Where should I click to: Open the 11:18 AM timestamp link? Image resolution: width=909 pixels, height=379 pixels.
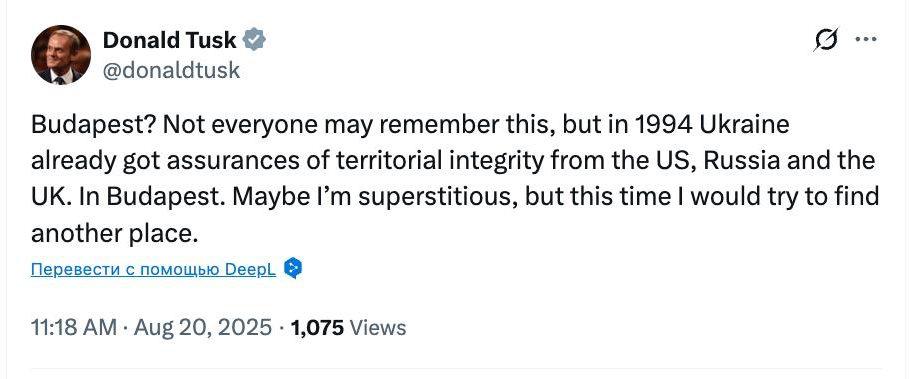point(74,327)
